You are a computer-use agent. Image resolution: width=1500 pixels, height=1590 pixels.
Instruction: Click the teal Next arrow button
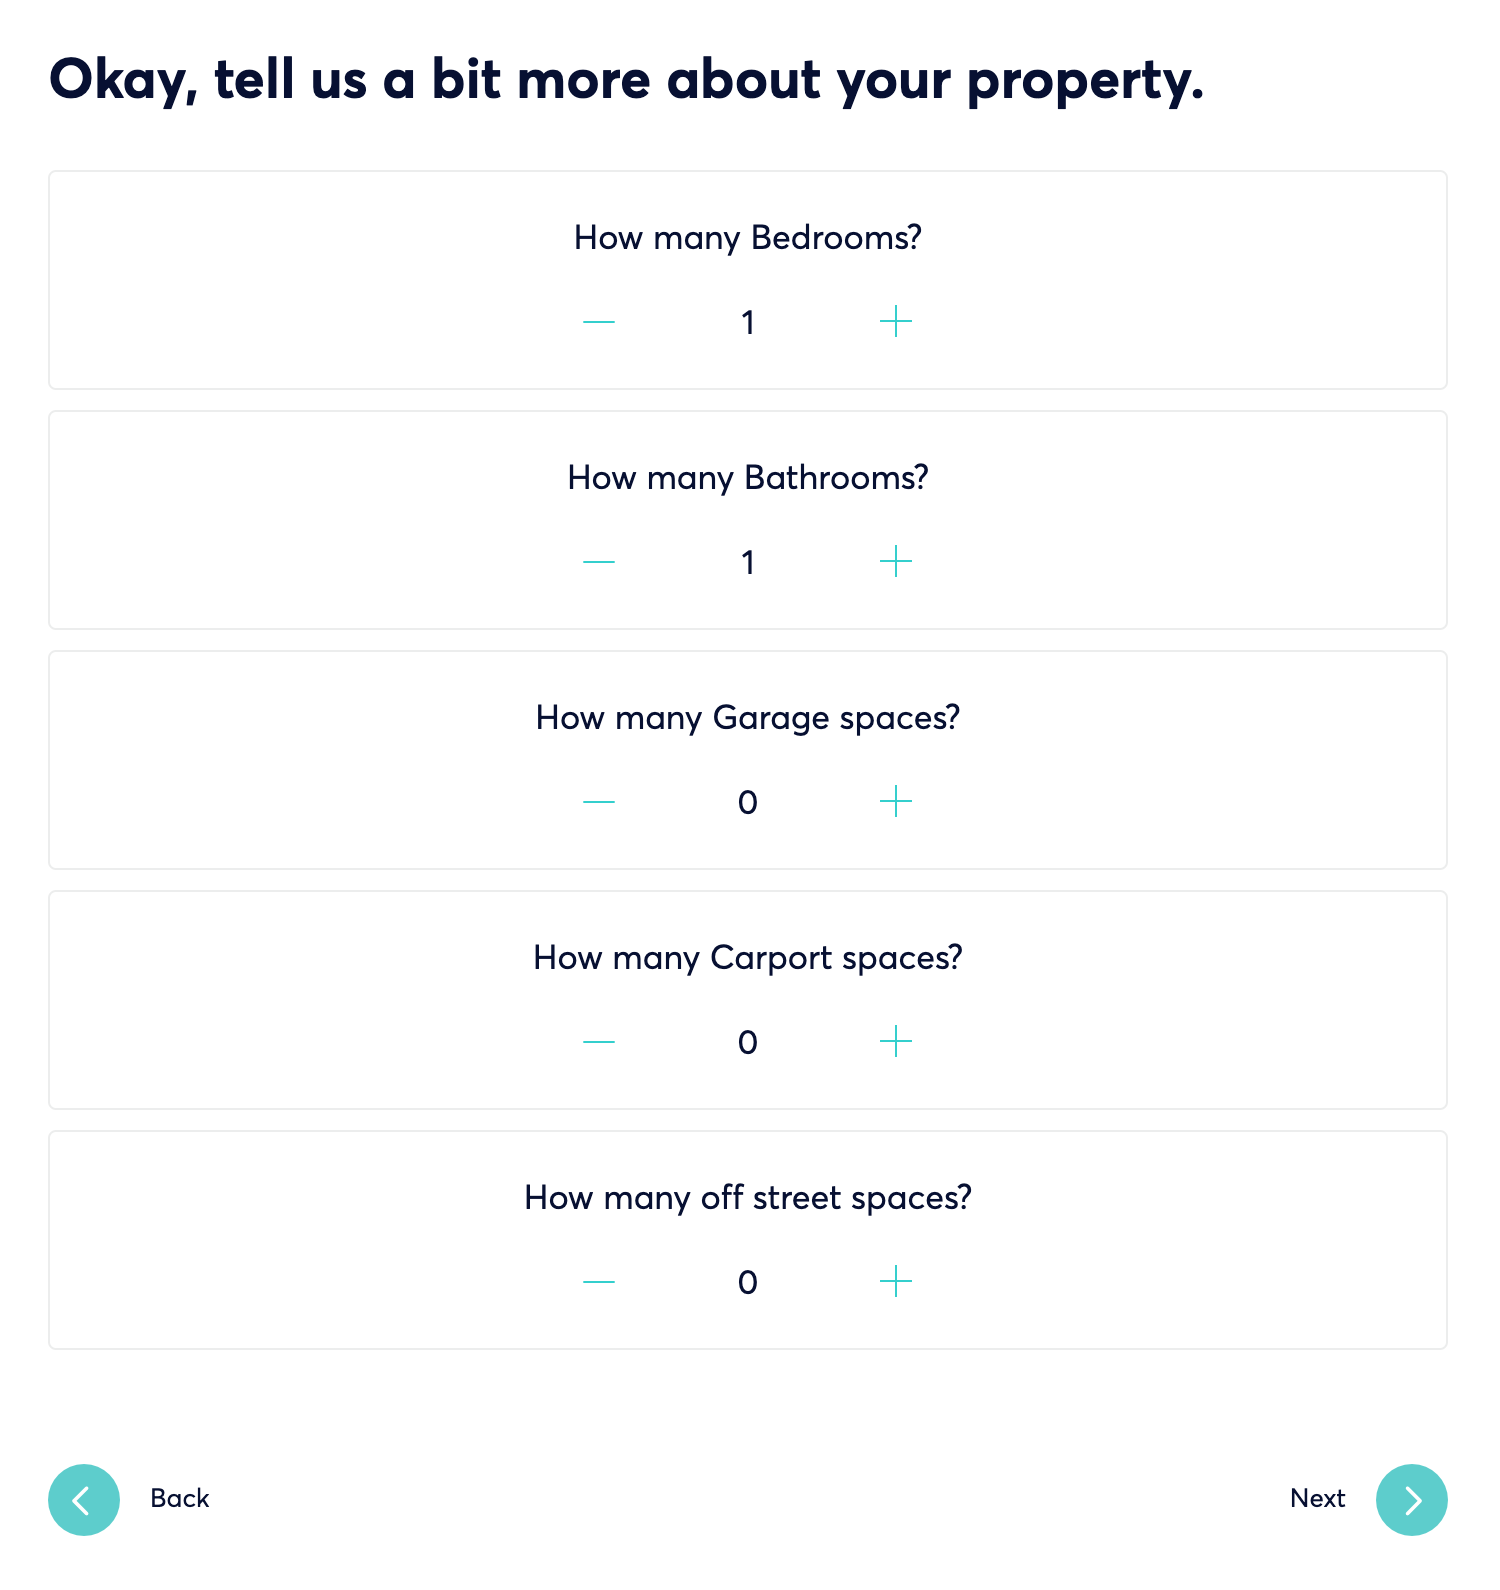[1412, 1500]
